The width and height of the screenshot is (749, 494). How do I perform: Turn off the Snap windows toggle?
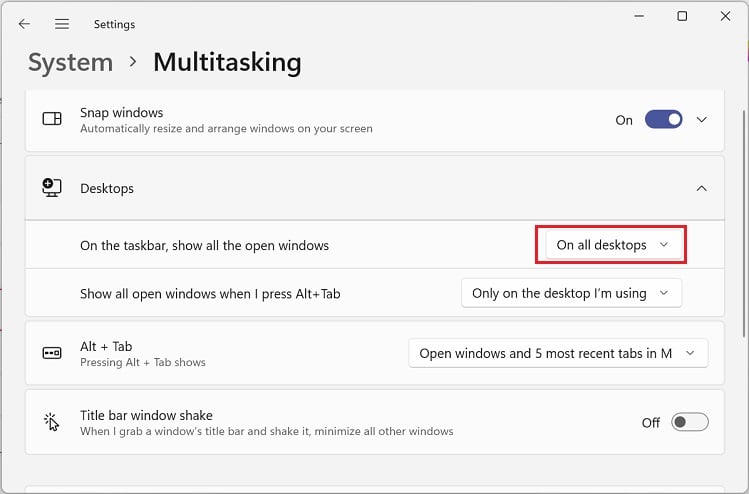(x=663, y=120)
